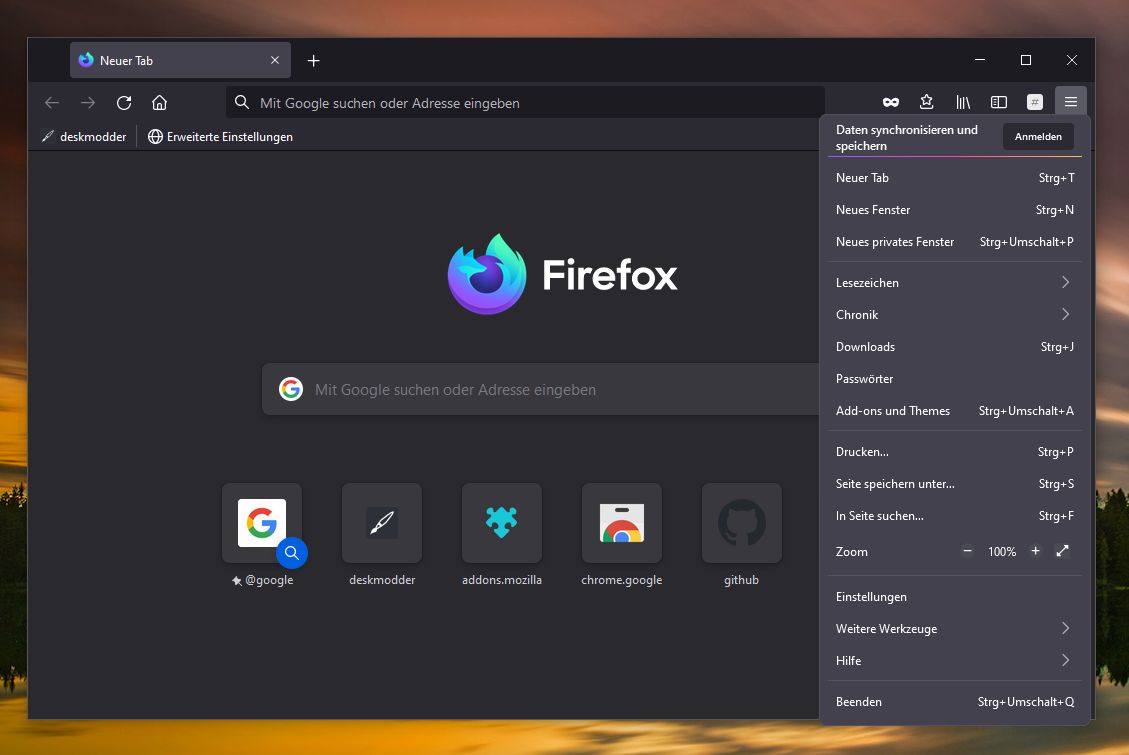Viewport: 1129px width, 755px height.
Task: Focus the new tab page search field
Action: click(x=540, y=389)
